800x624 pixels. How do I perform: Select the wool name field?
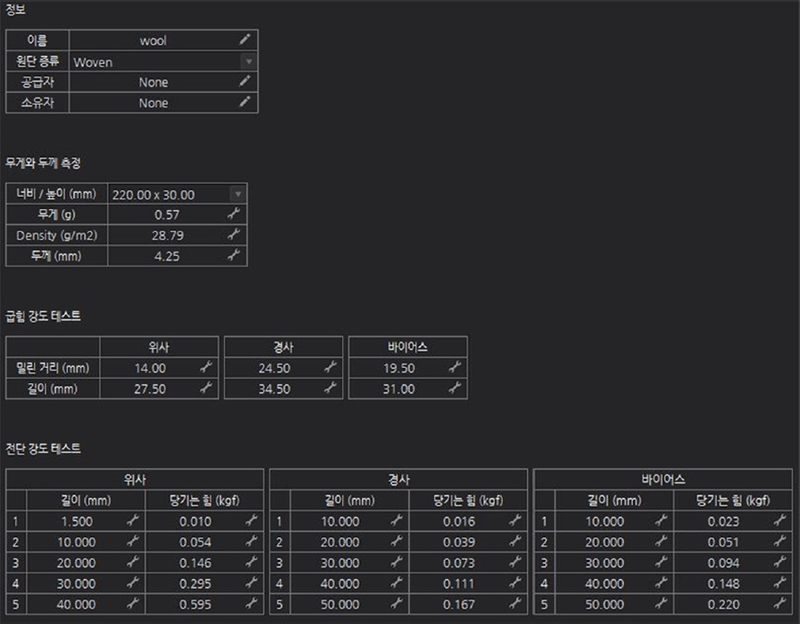[x=153, y=41]
